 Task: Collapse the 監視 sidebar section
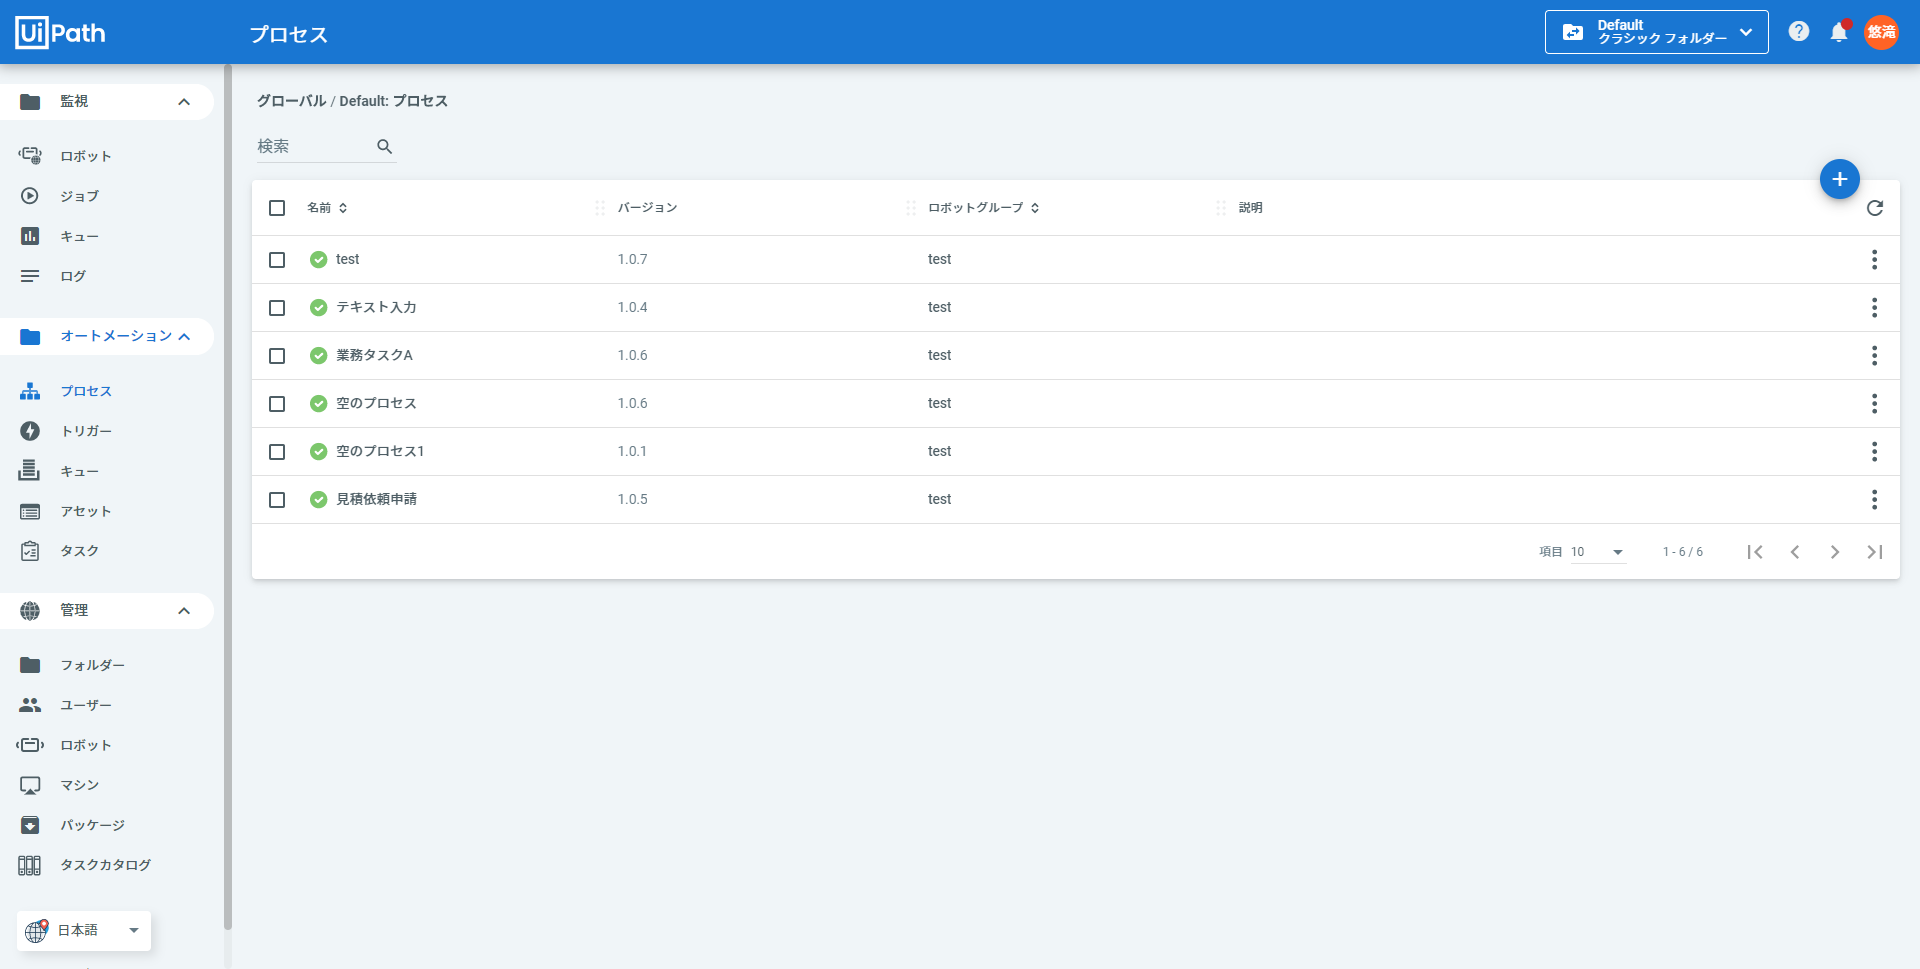184,102
